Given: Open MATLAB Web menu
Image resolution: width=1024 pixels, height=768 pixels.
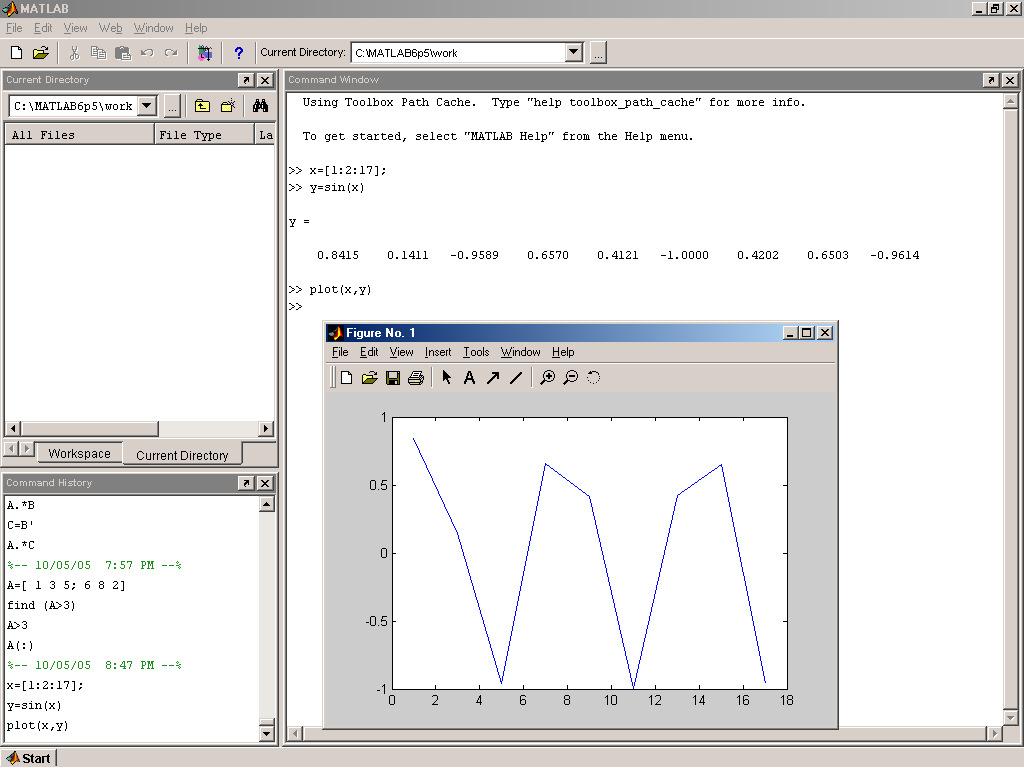Looking at the screenshot, I should click(x=110, y=28).
